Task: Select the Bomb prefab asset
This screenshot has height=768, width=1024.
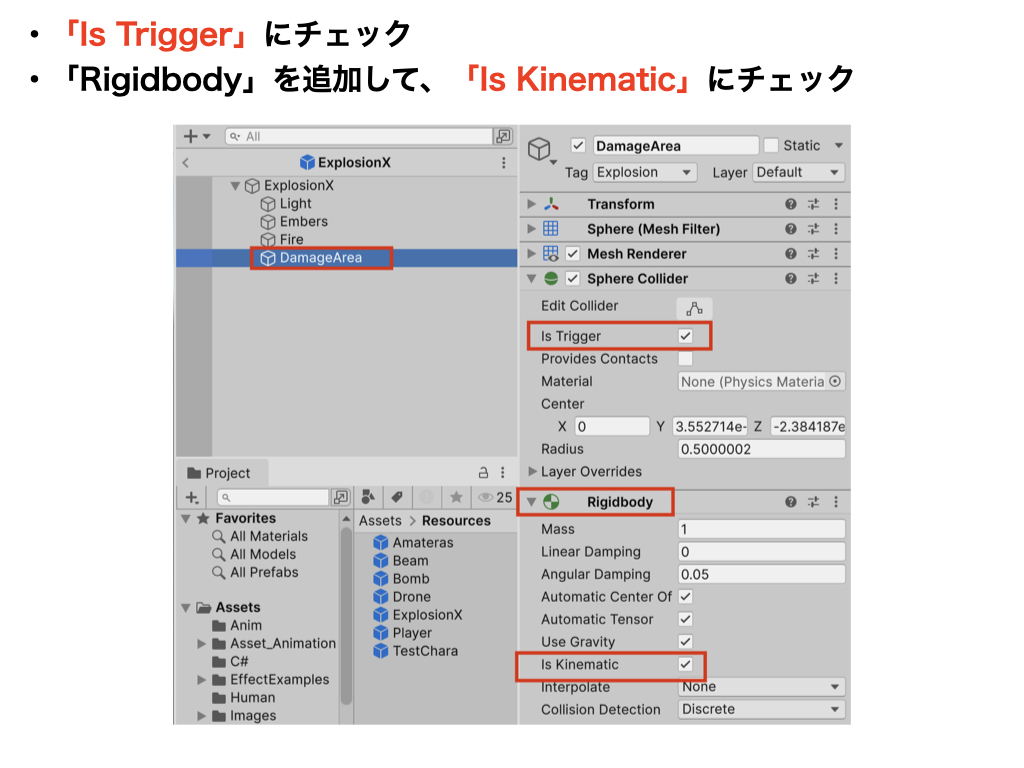Action: [x=411, y=579]
